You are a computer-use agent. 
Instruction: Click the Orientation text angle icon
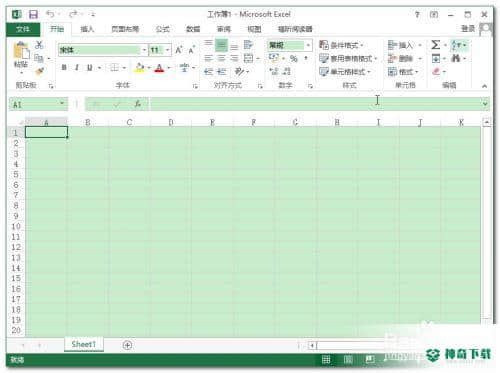click(x=239, y=71)
